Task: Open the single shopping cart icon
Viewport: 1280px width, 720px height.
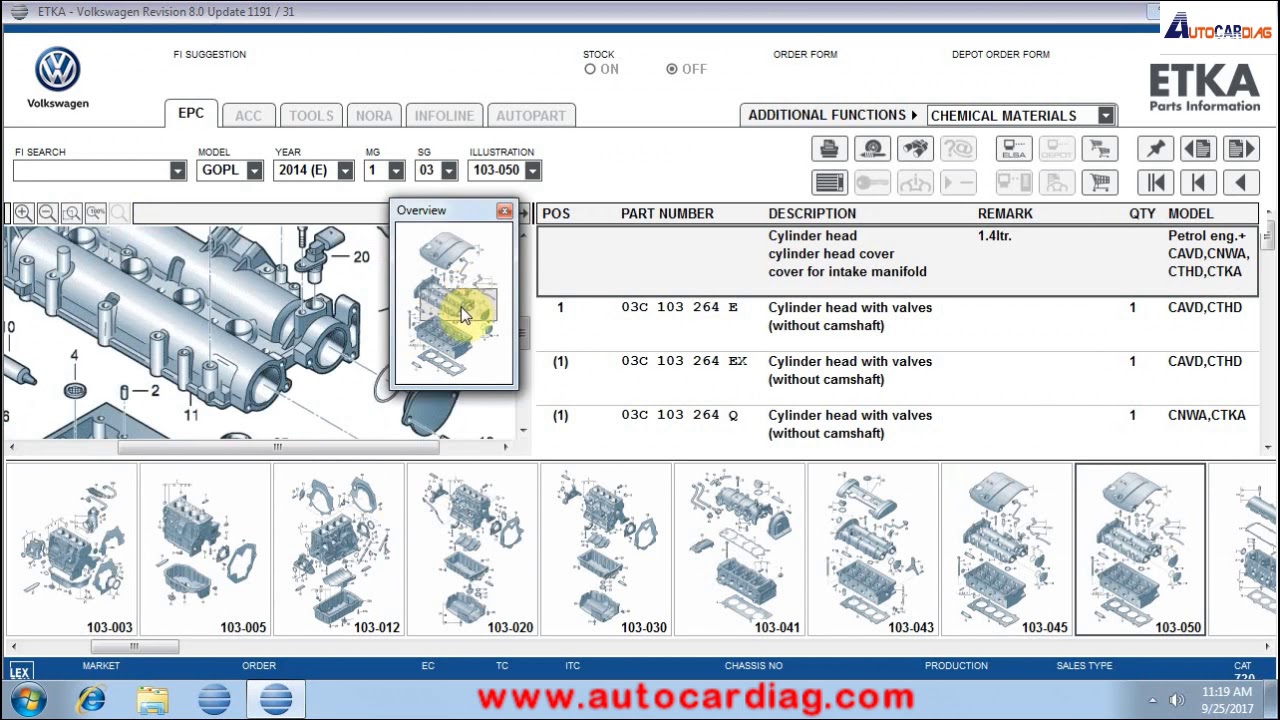Action: pyautogui.click(x=1100, y=182)
